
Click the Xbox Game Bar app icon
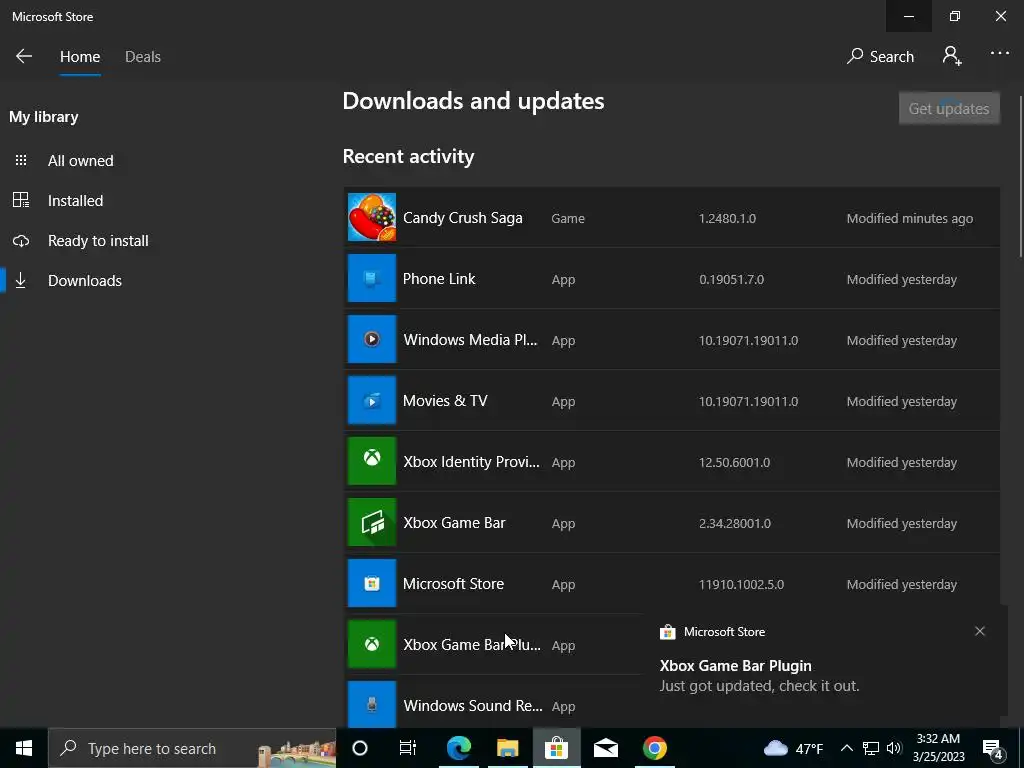[x=372, y=522]
